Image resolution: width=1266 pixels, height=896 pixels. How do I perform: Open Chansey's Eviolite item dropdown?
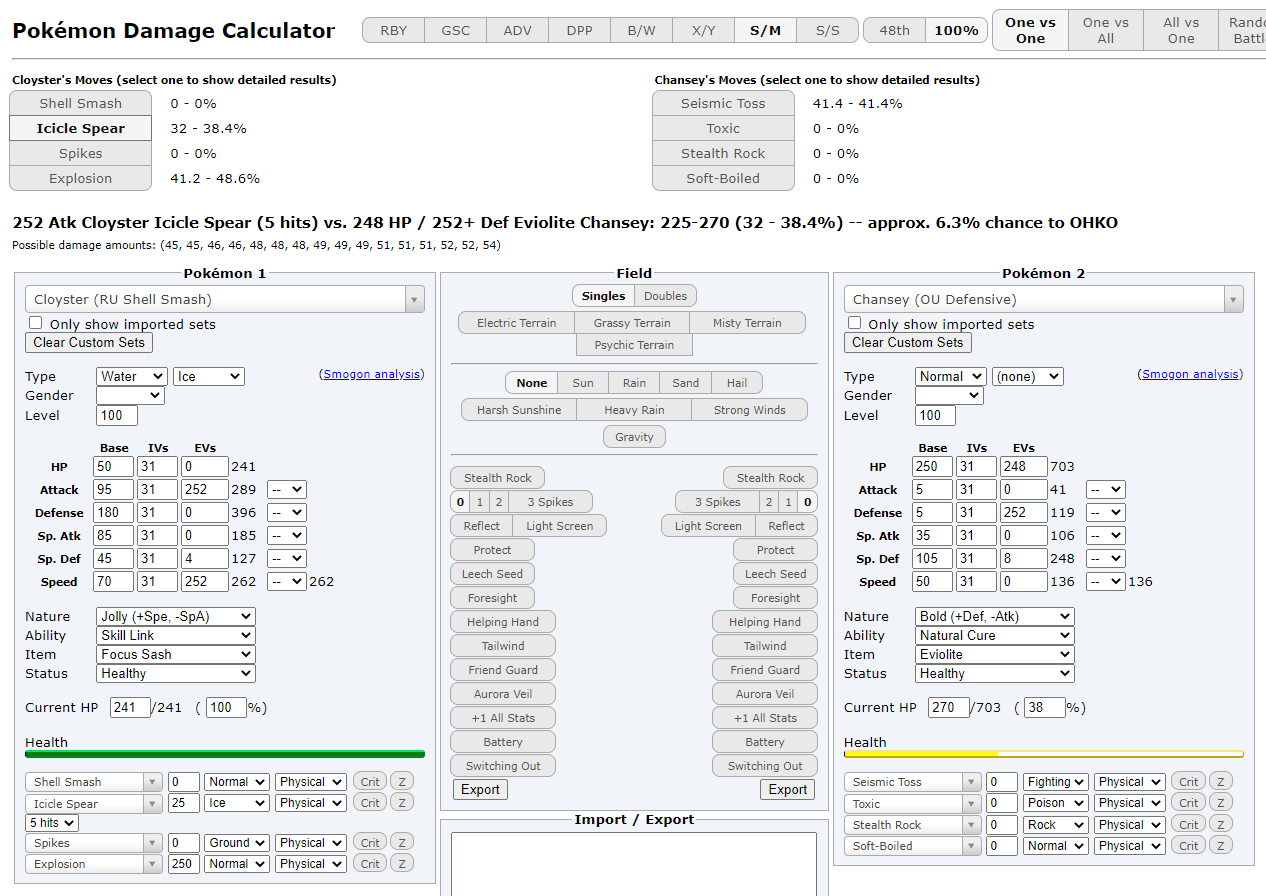tap(995, 655)
